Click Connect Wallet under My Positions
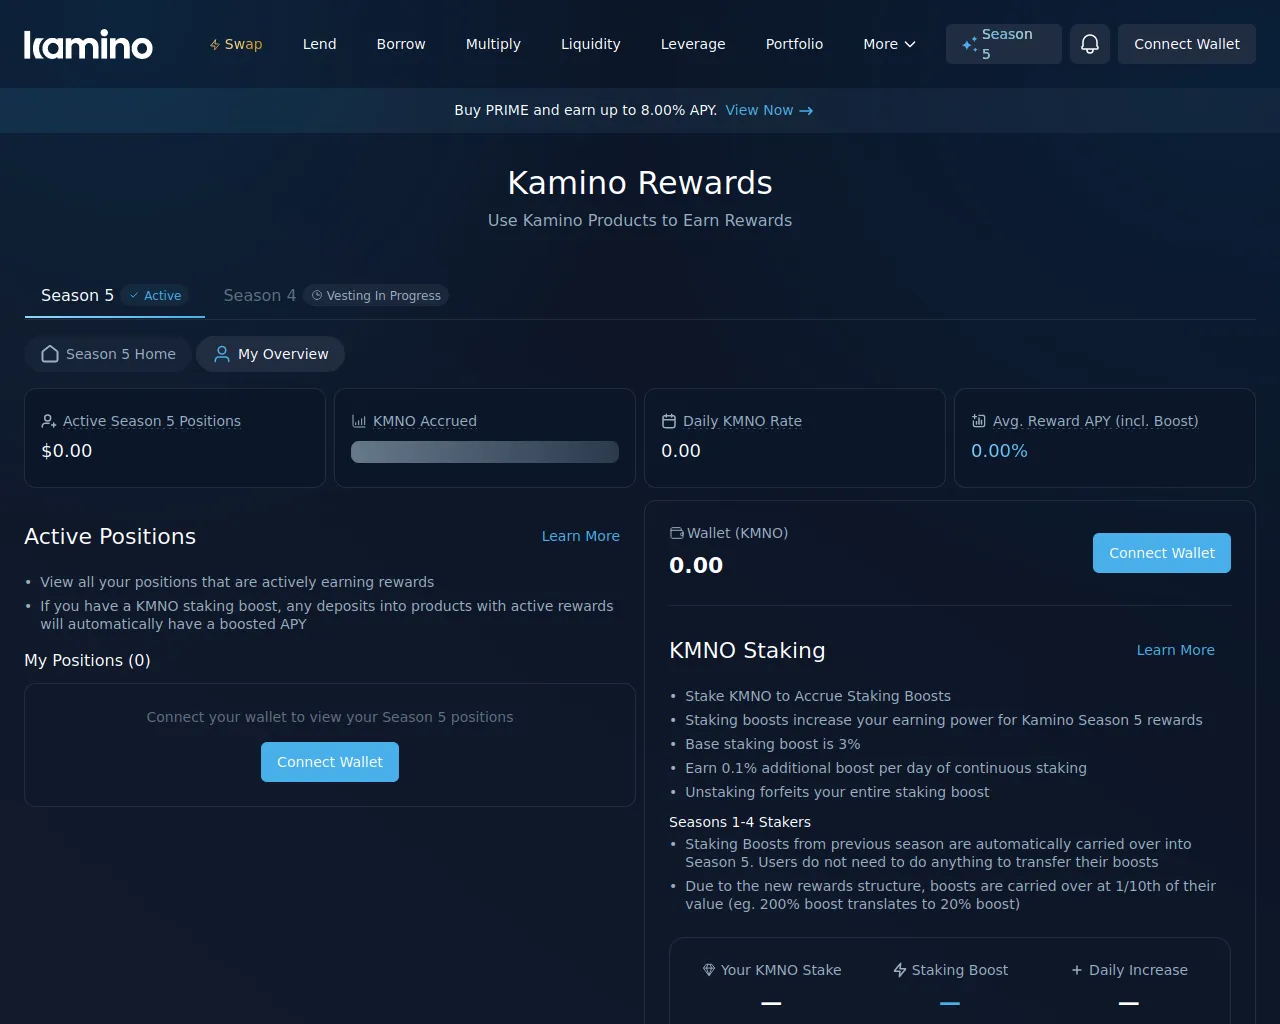The height and width of the screenshot is (1024, 1280). pyautogui.click(x=330, y=762)
